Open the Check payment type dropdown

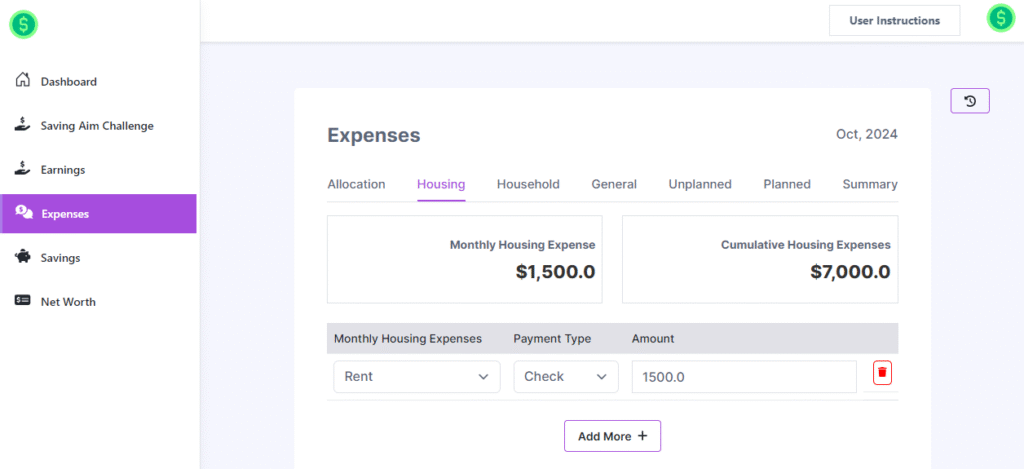coord(565,377)
